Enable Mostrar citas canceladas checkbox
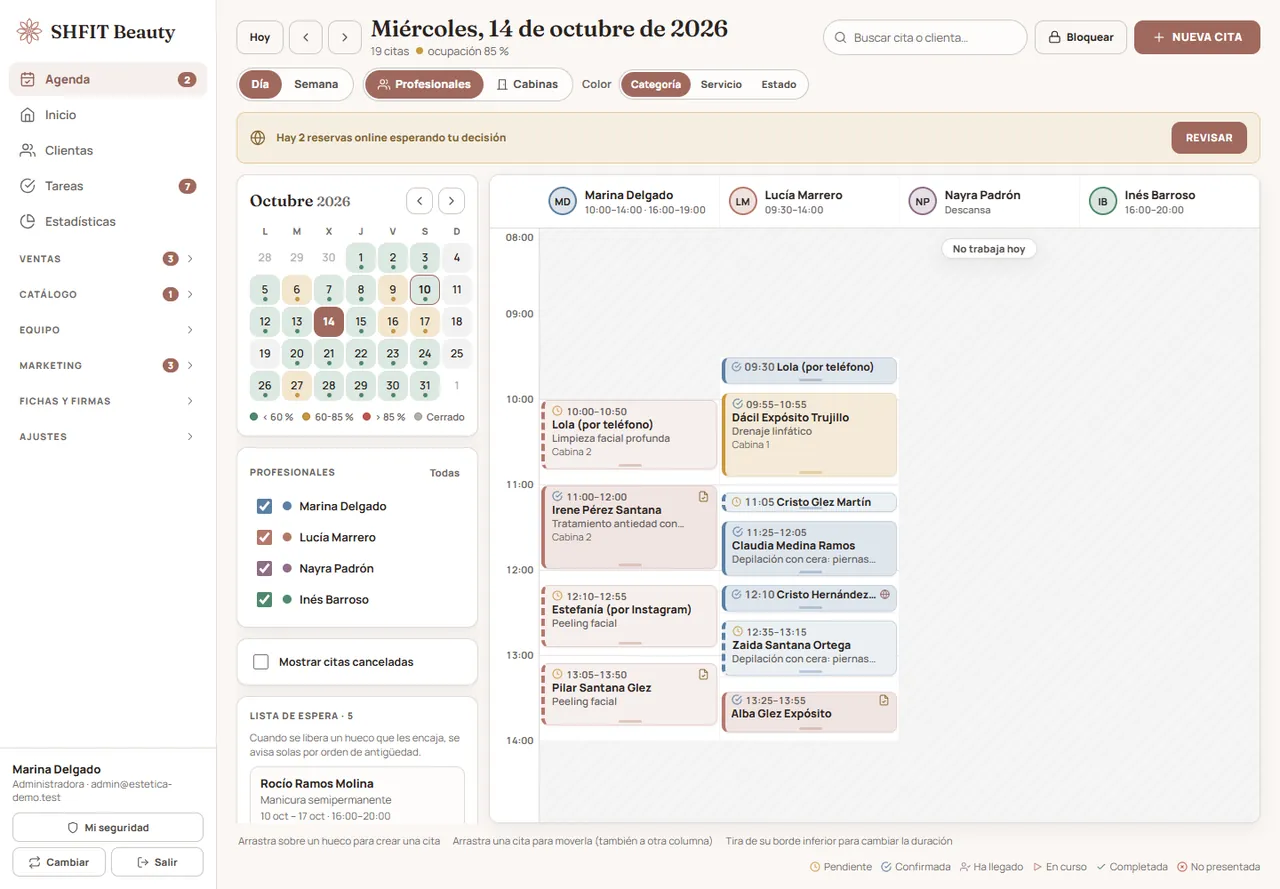 261,662
